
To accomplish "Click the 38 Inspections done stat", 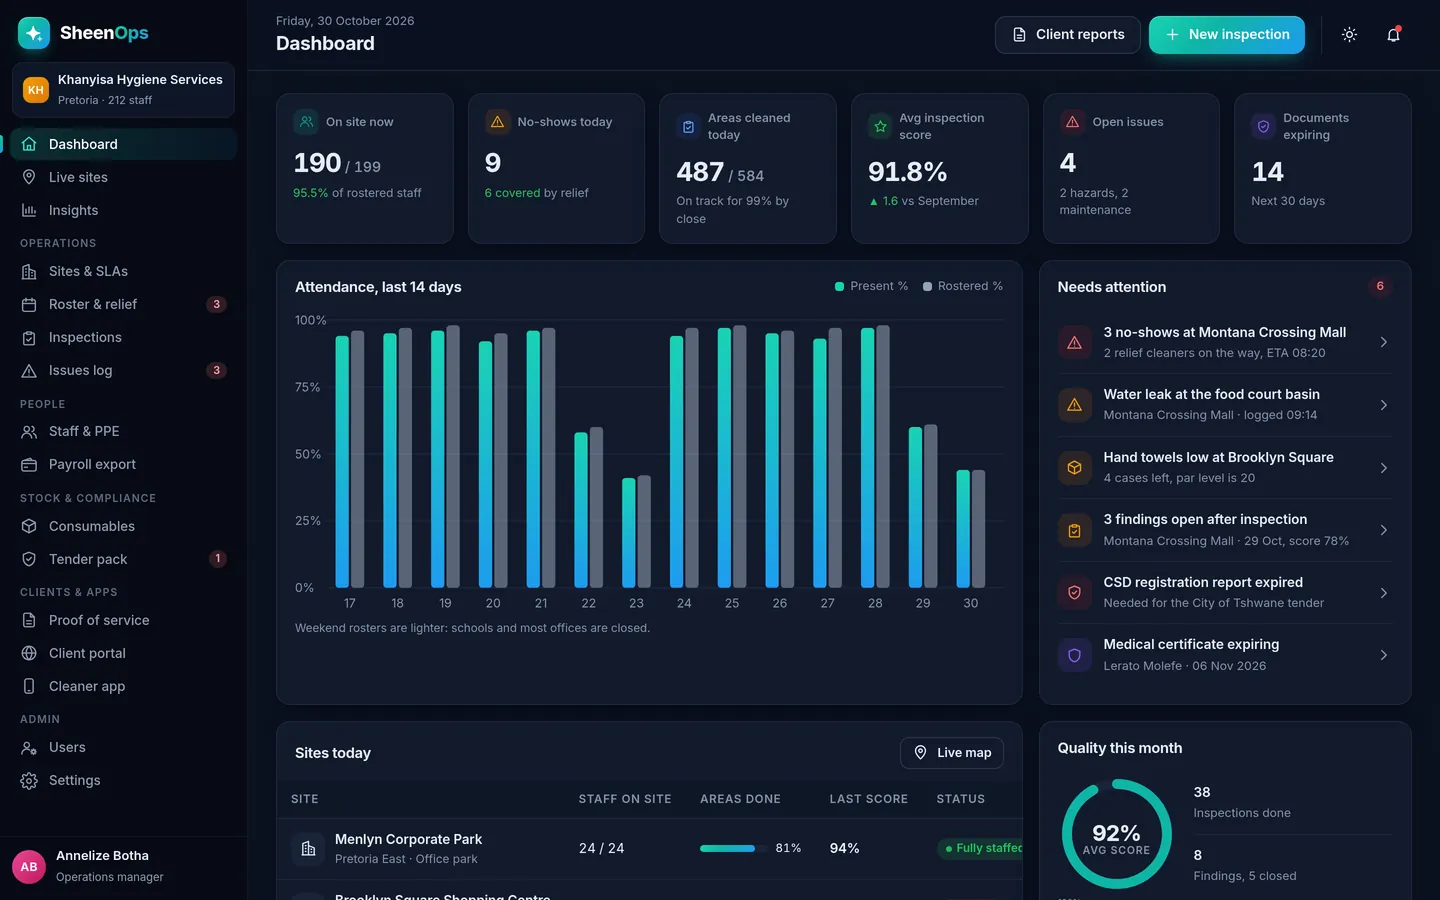I will pos(1292,802).
